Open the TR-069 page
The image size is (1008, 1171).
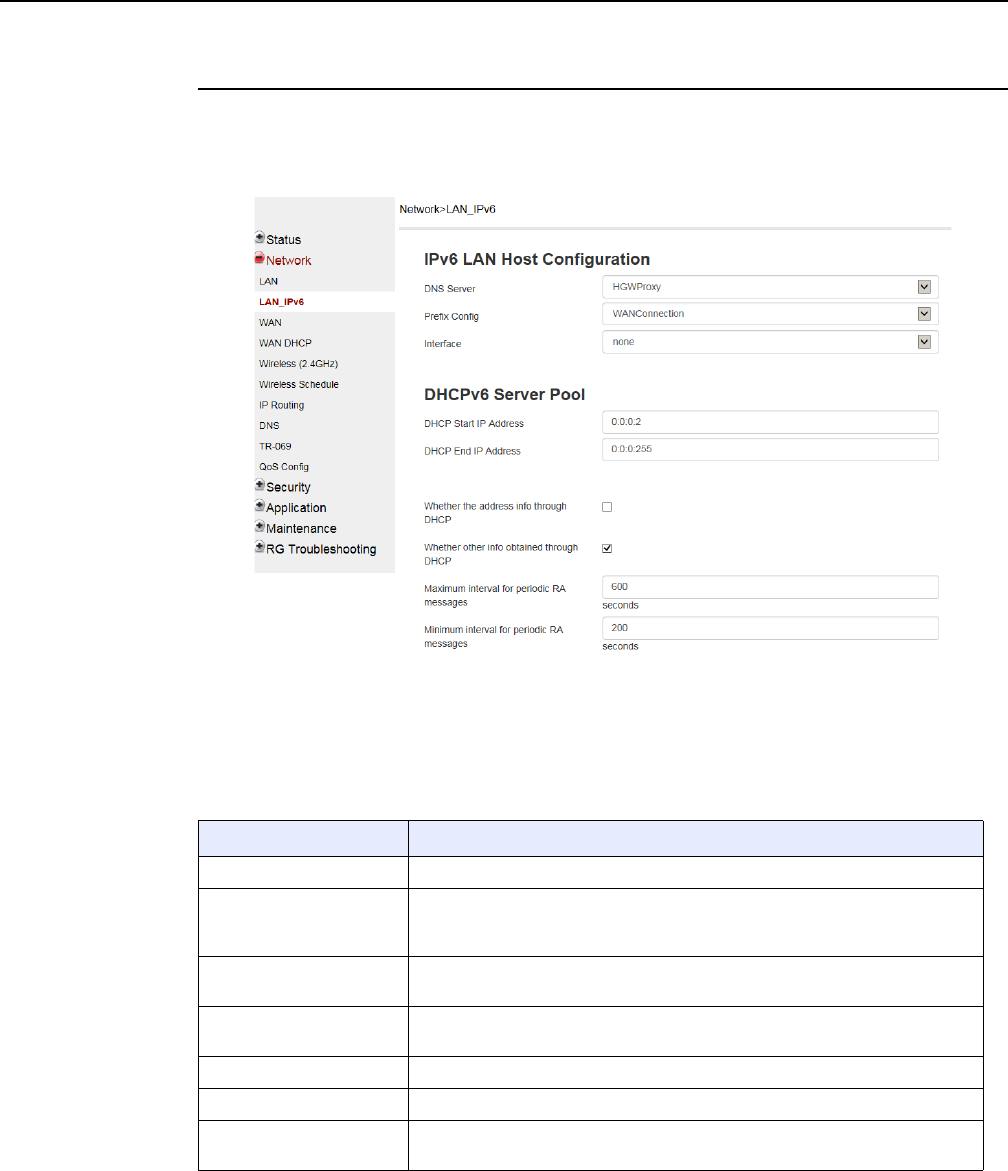tap(275, 446)
